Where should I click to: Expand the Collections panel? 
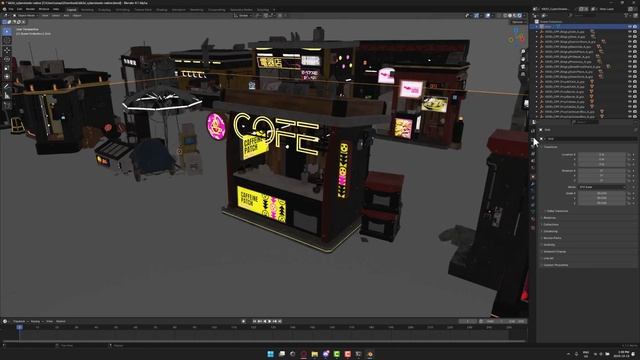pos(551,224)
